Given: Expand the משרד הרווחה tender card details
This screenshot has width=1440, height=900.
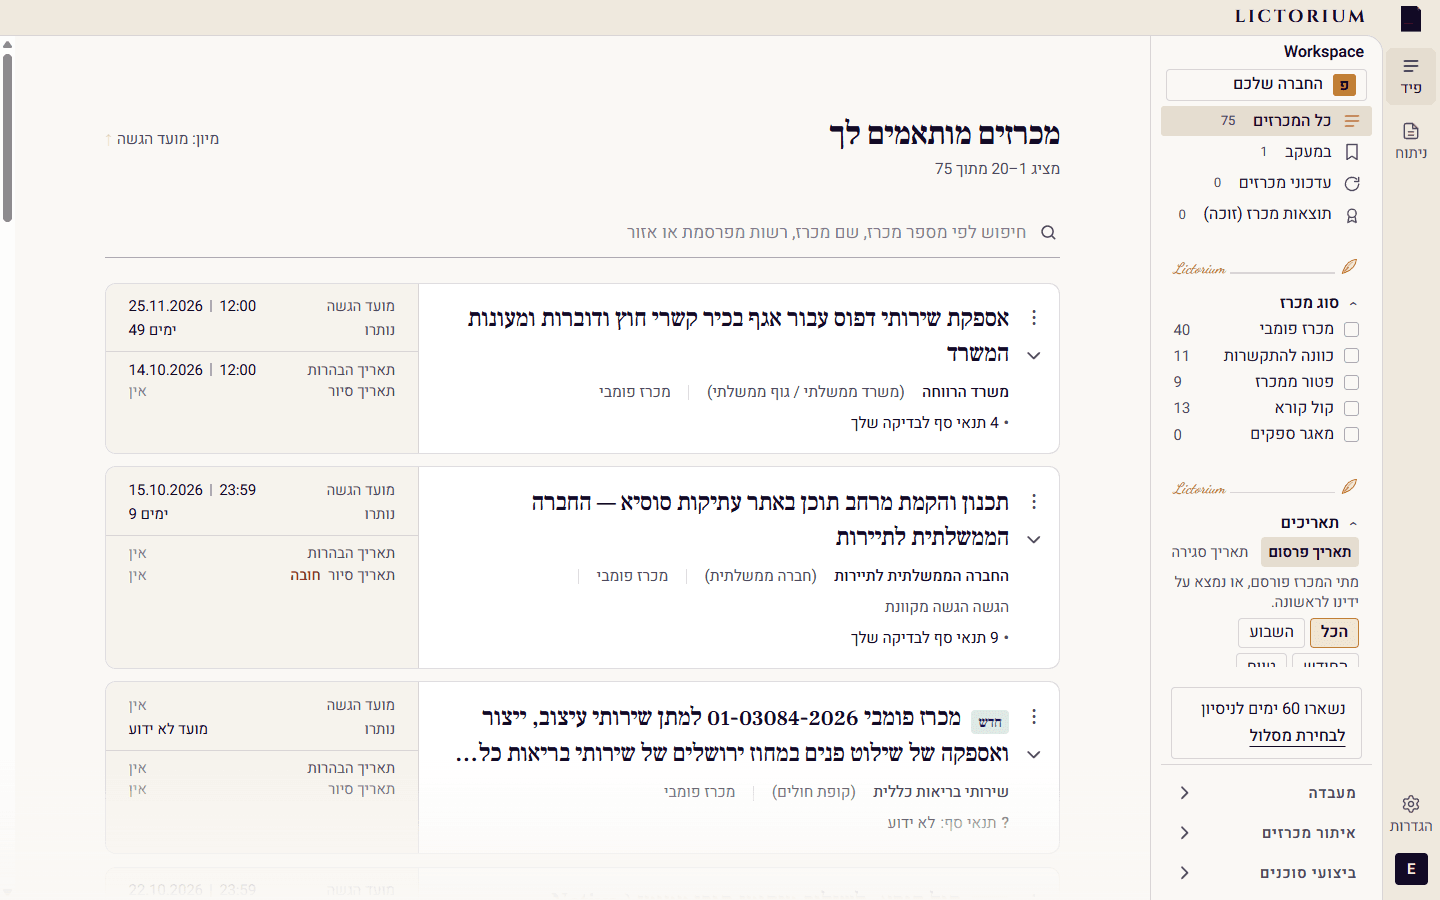Looking at the screenshot, I should point(1034,355).
